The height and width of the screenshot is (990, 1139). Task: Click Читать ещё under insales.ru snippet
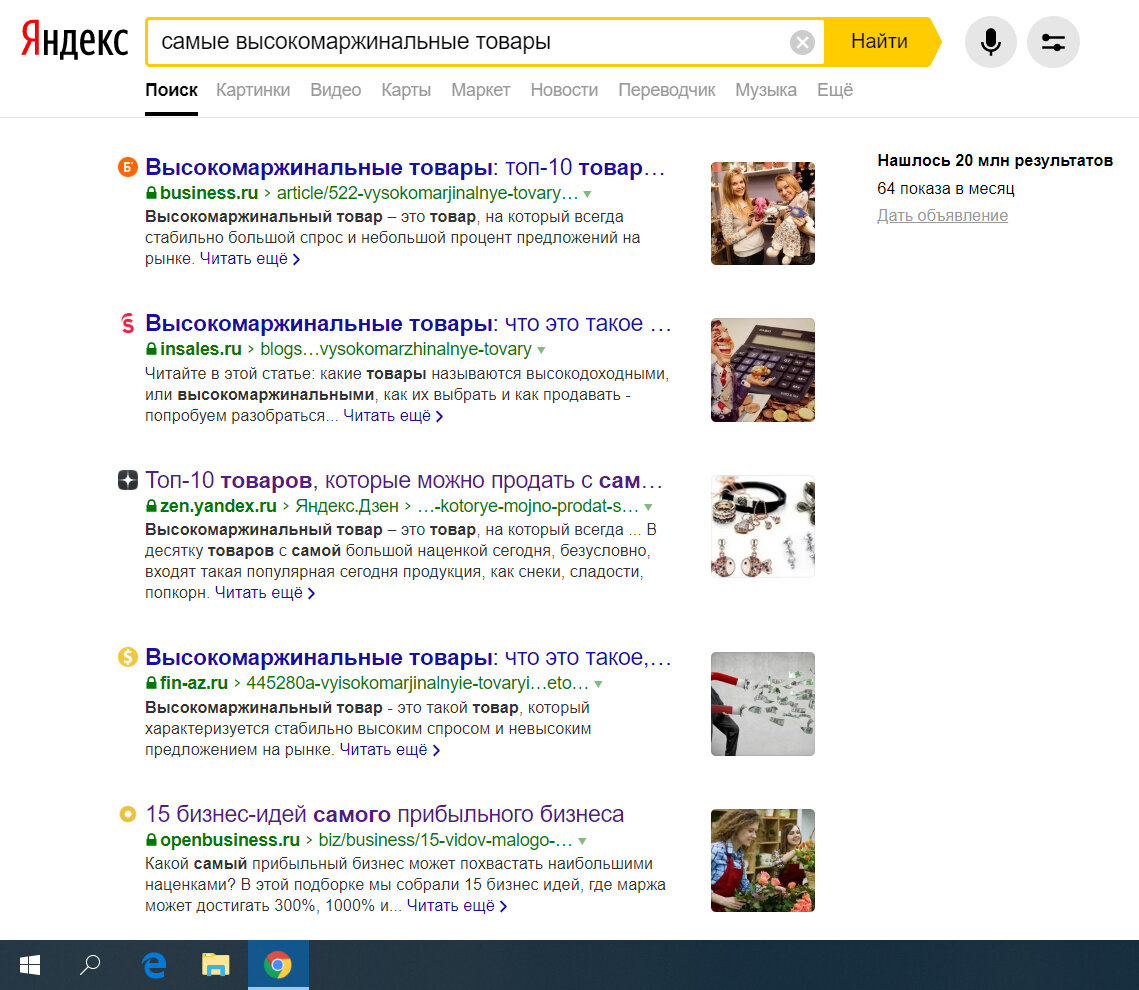tap(393, 415)
